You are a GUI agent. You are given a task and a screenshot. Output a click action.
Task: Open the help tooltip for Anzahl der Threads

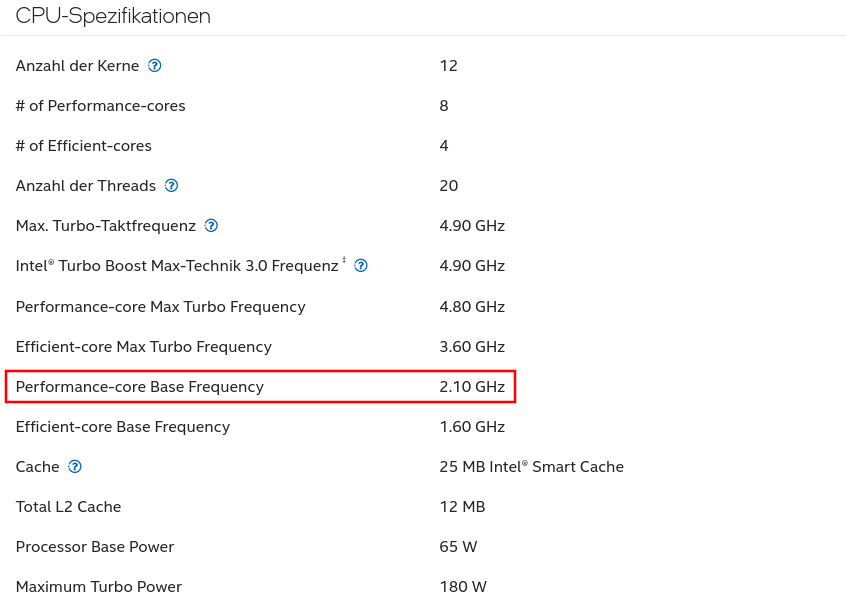pyautogui.click(x=171, y=186)
